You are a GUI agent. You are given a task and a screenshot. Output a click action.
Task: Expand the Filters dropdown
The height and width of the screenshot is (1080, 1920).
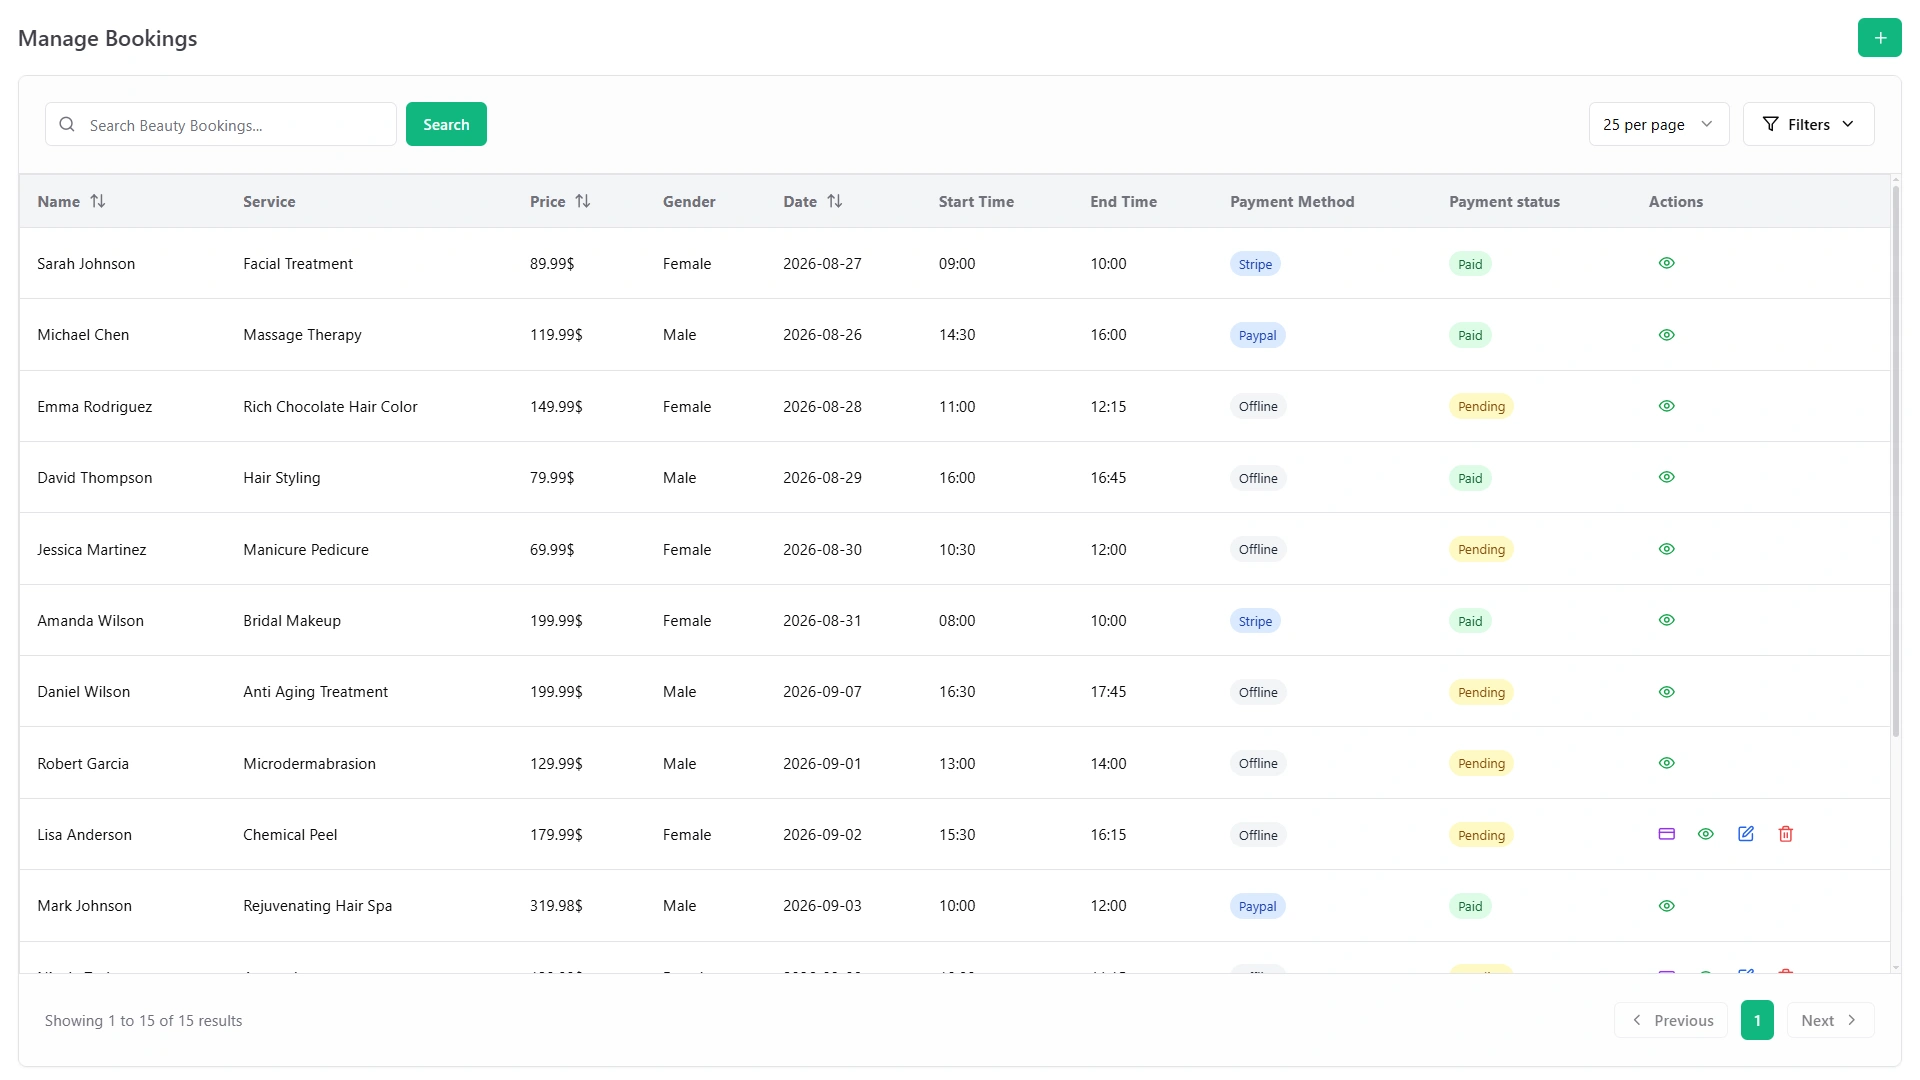pyautogui.click(x=1808, y=124)
